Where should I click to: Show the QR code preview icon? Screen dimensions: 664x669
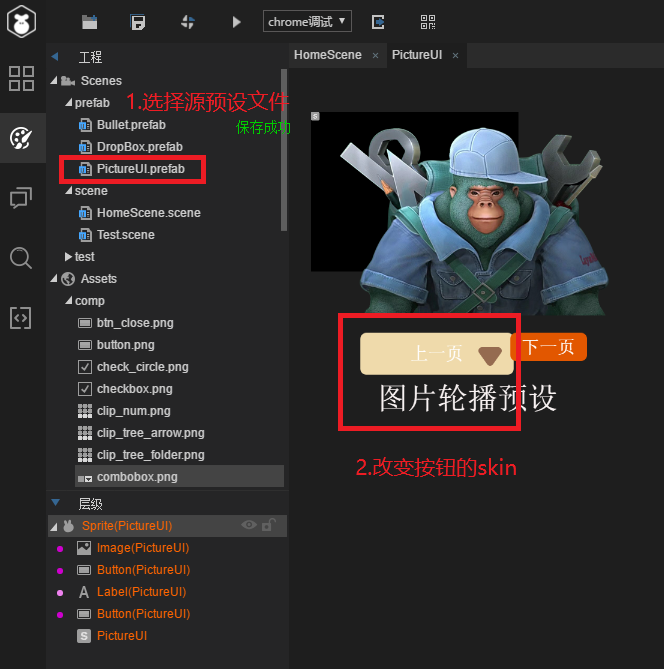pos(428,22)
